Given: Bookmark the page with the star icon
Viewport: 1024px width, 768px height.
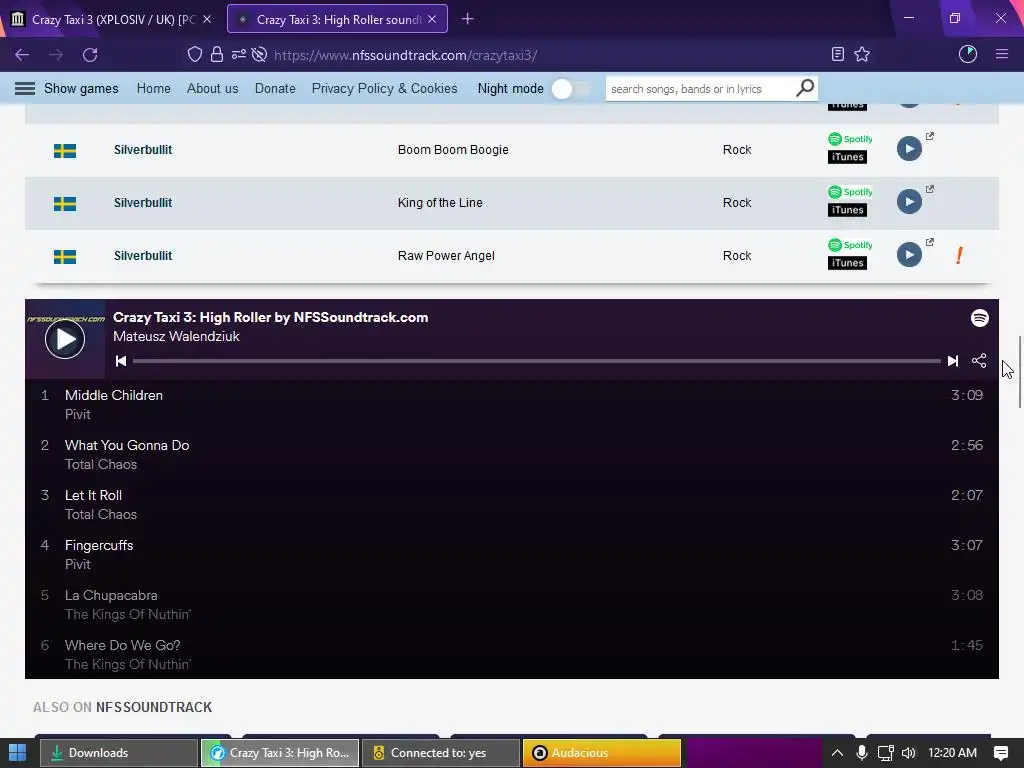Looking at the screenshot, I should click(x=862, y=55).
